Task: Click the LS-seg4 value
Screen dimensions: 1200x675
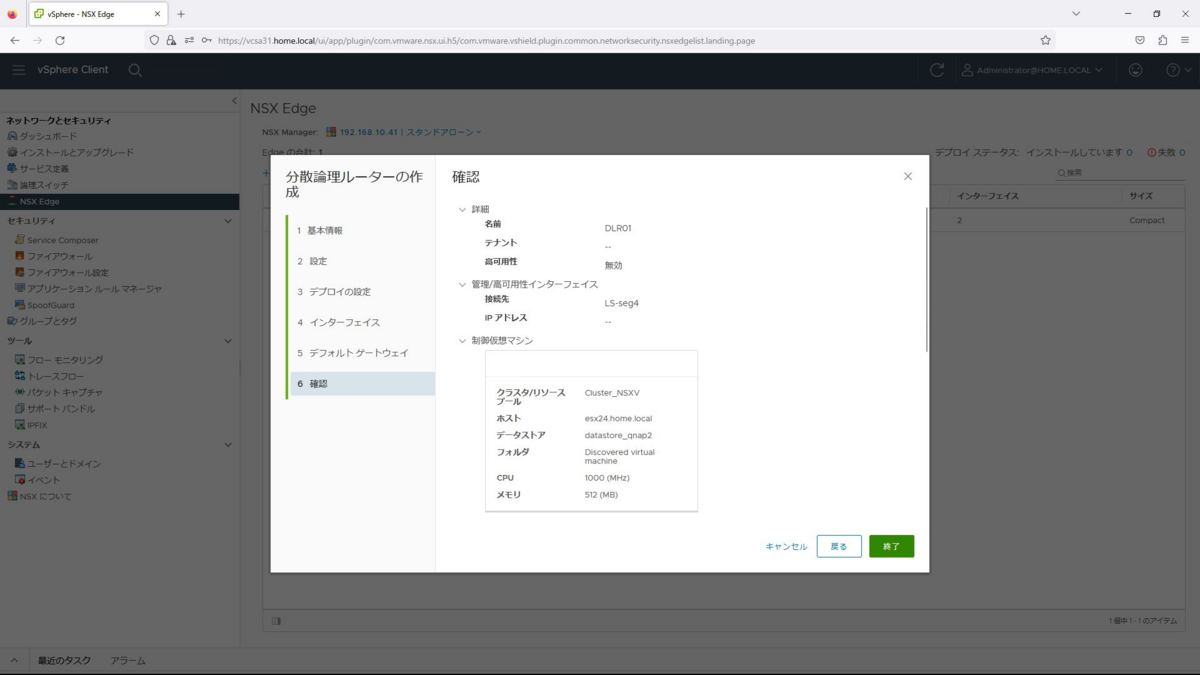Action: click(x=622, y=303)
